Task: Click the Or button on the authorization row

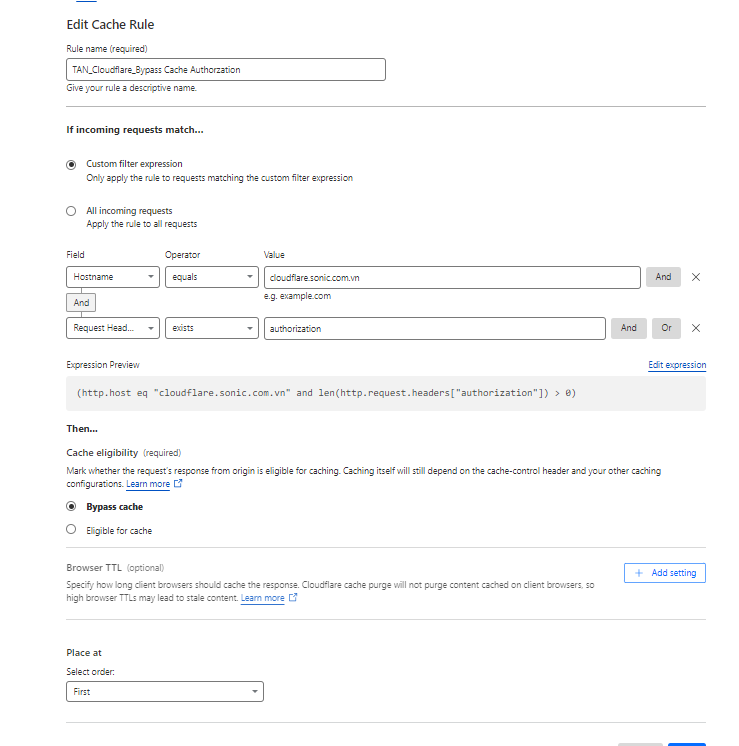Action: 666,328
